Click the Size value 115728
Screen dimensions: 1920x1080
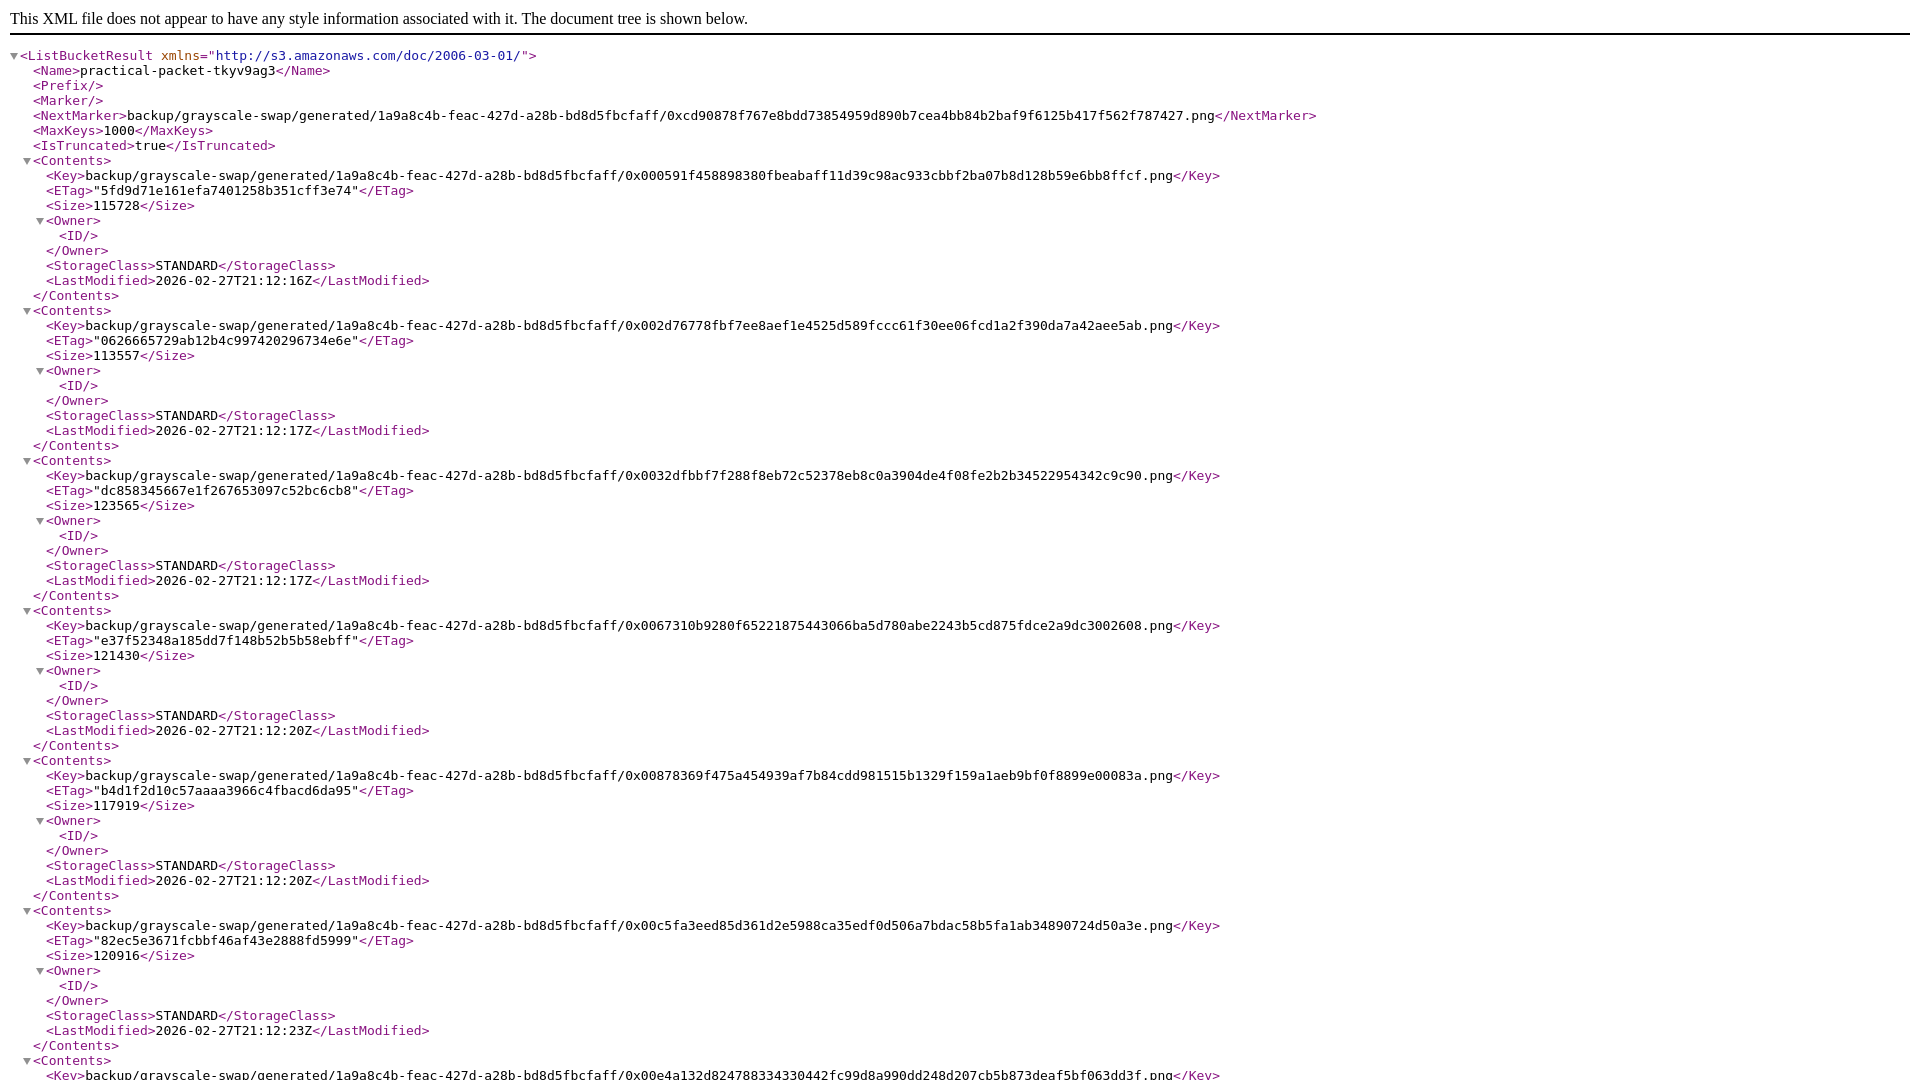pos(116,206)
